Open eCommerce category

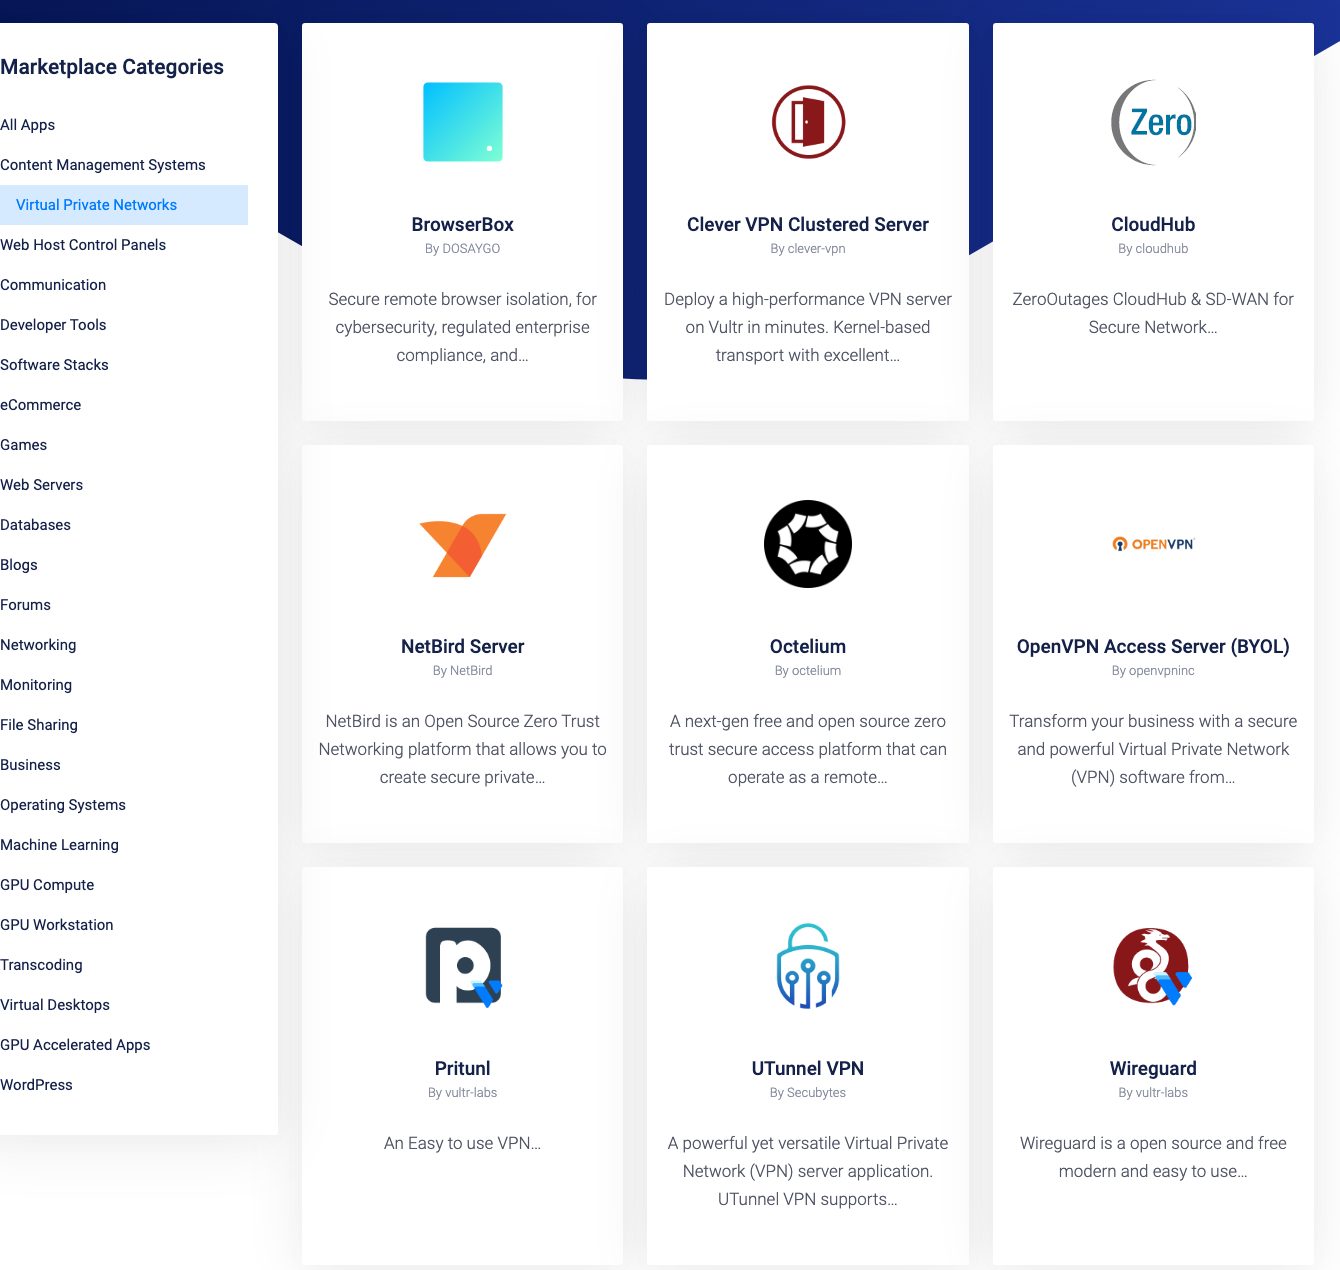point(41,405)
